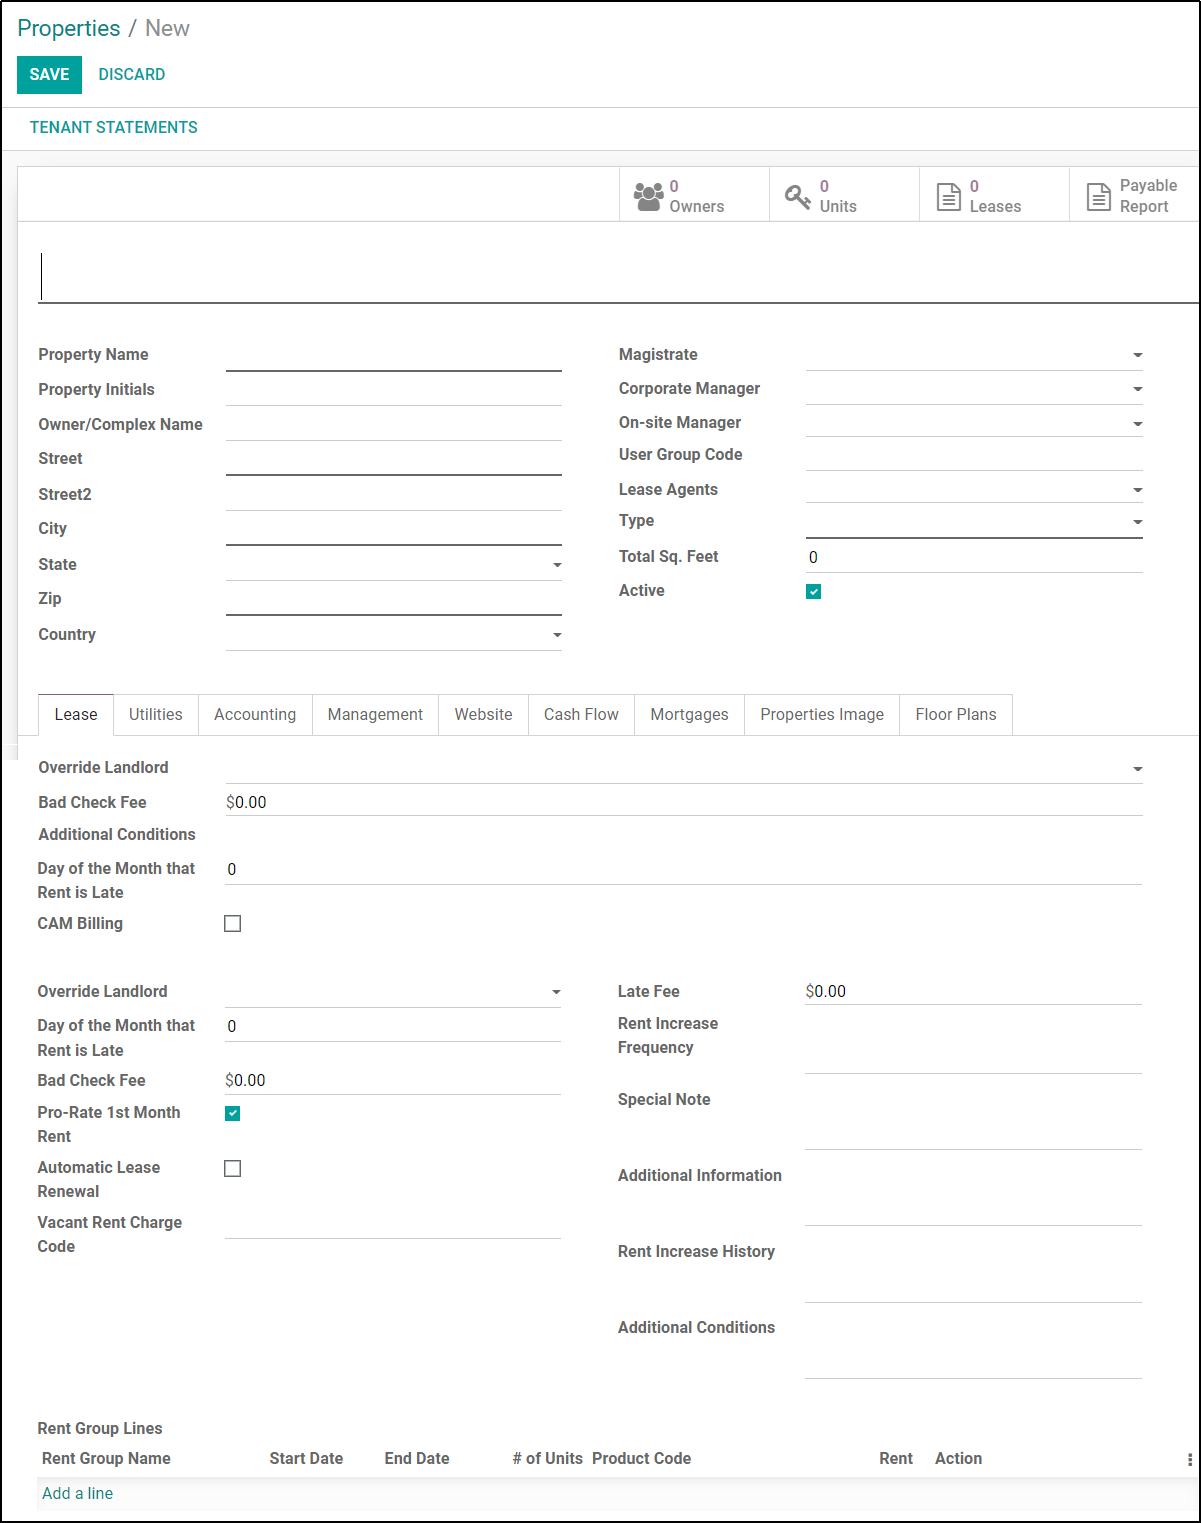The image size is (1201, 1523).
Task: Open the Country dropdown list
Action: pos(557,635)
